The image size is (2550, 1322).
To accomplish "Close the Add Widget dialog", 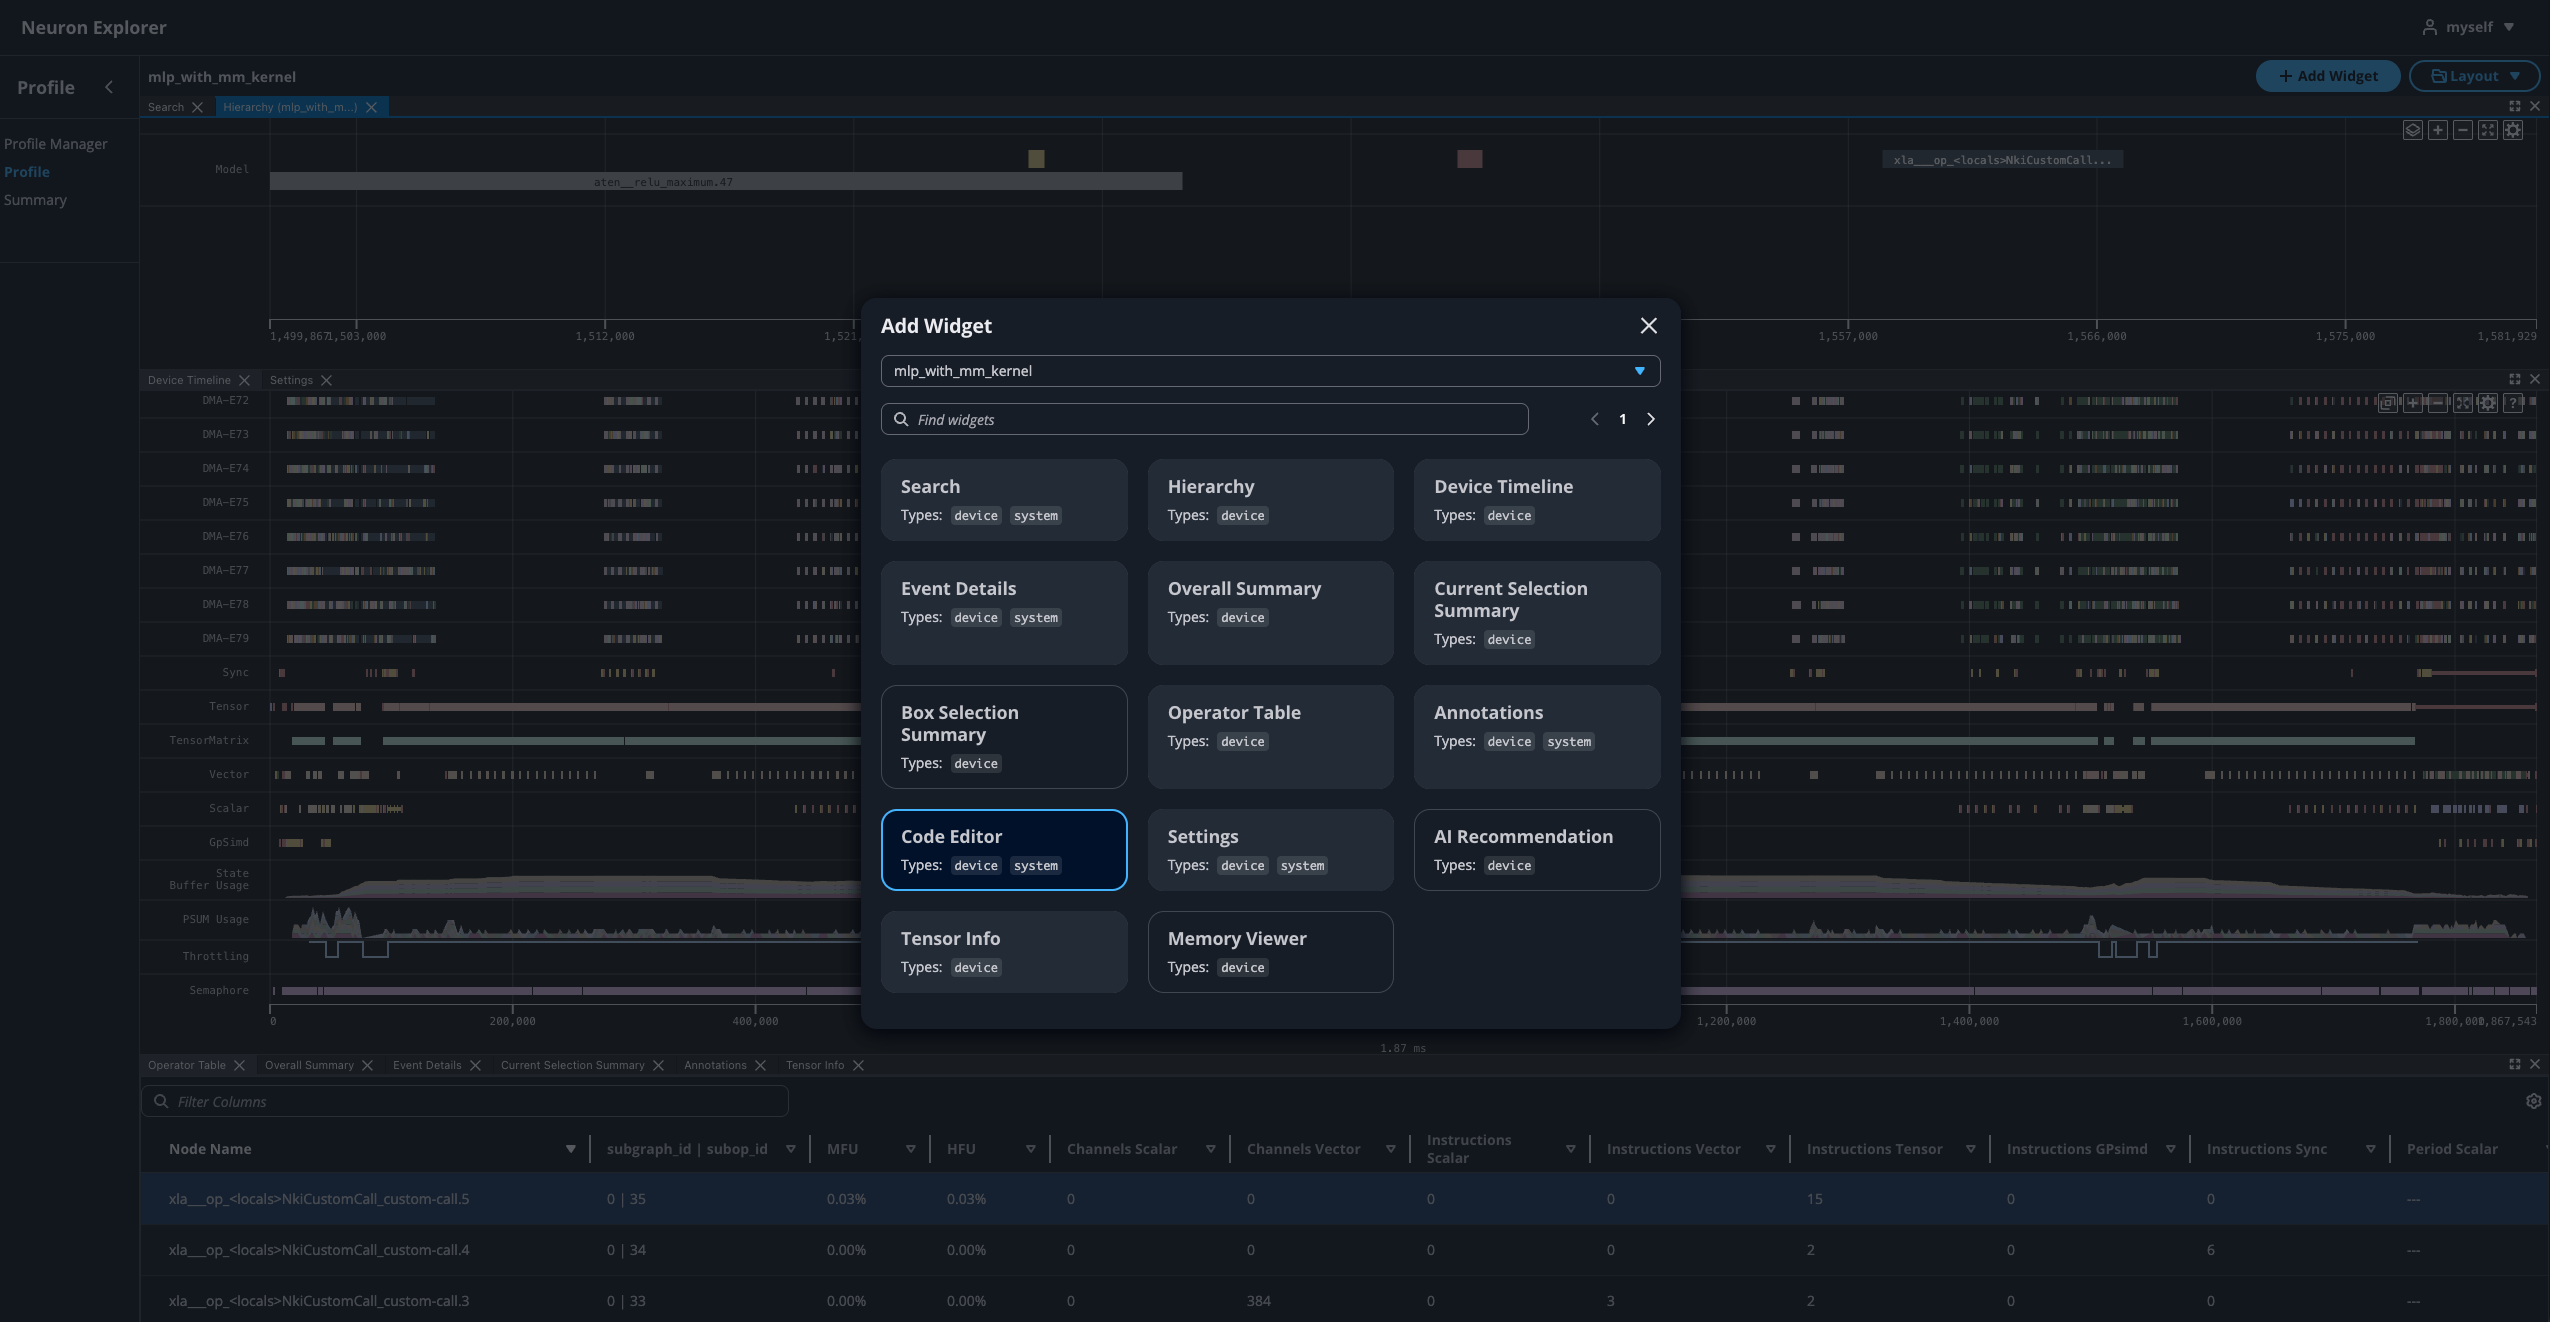I will [x=1648, y=326].
